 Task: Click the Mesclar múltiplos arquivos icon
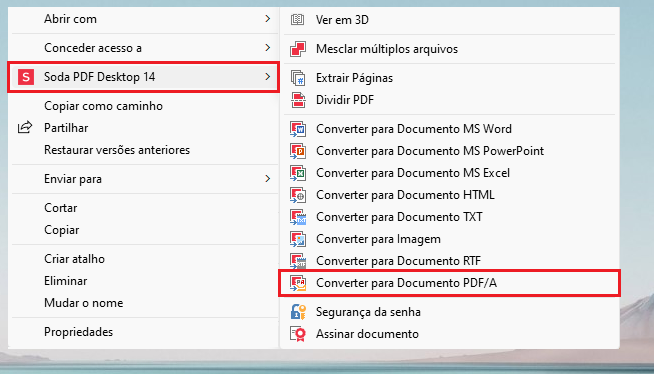[298, 49]
